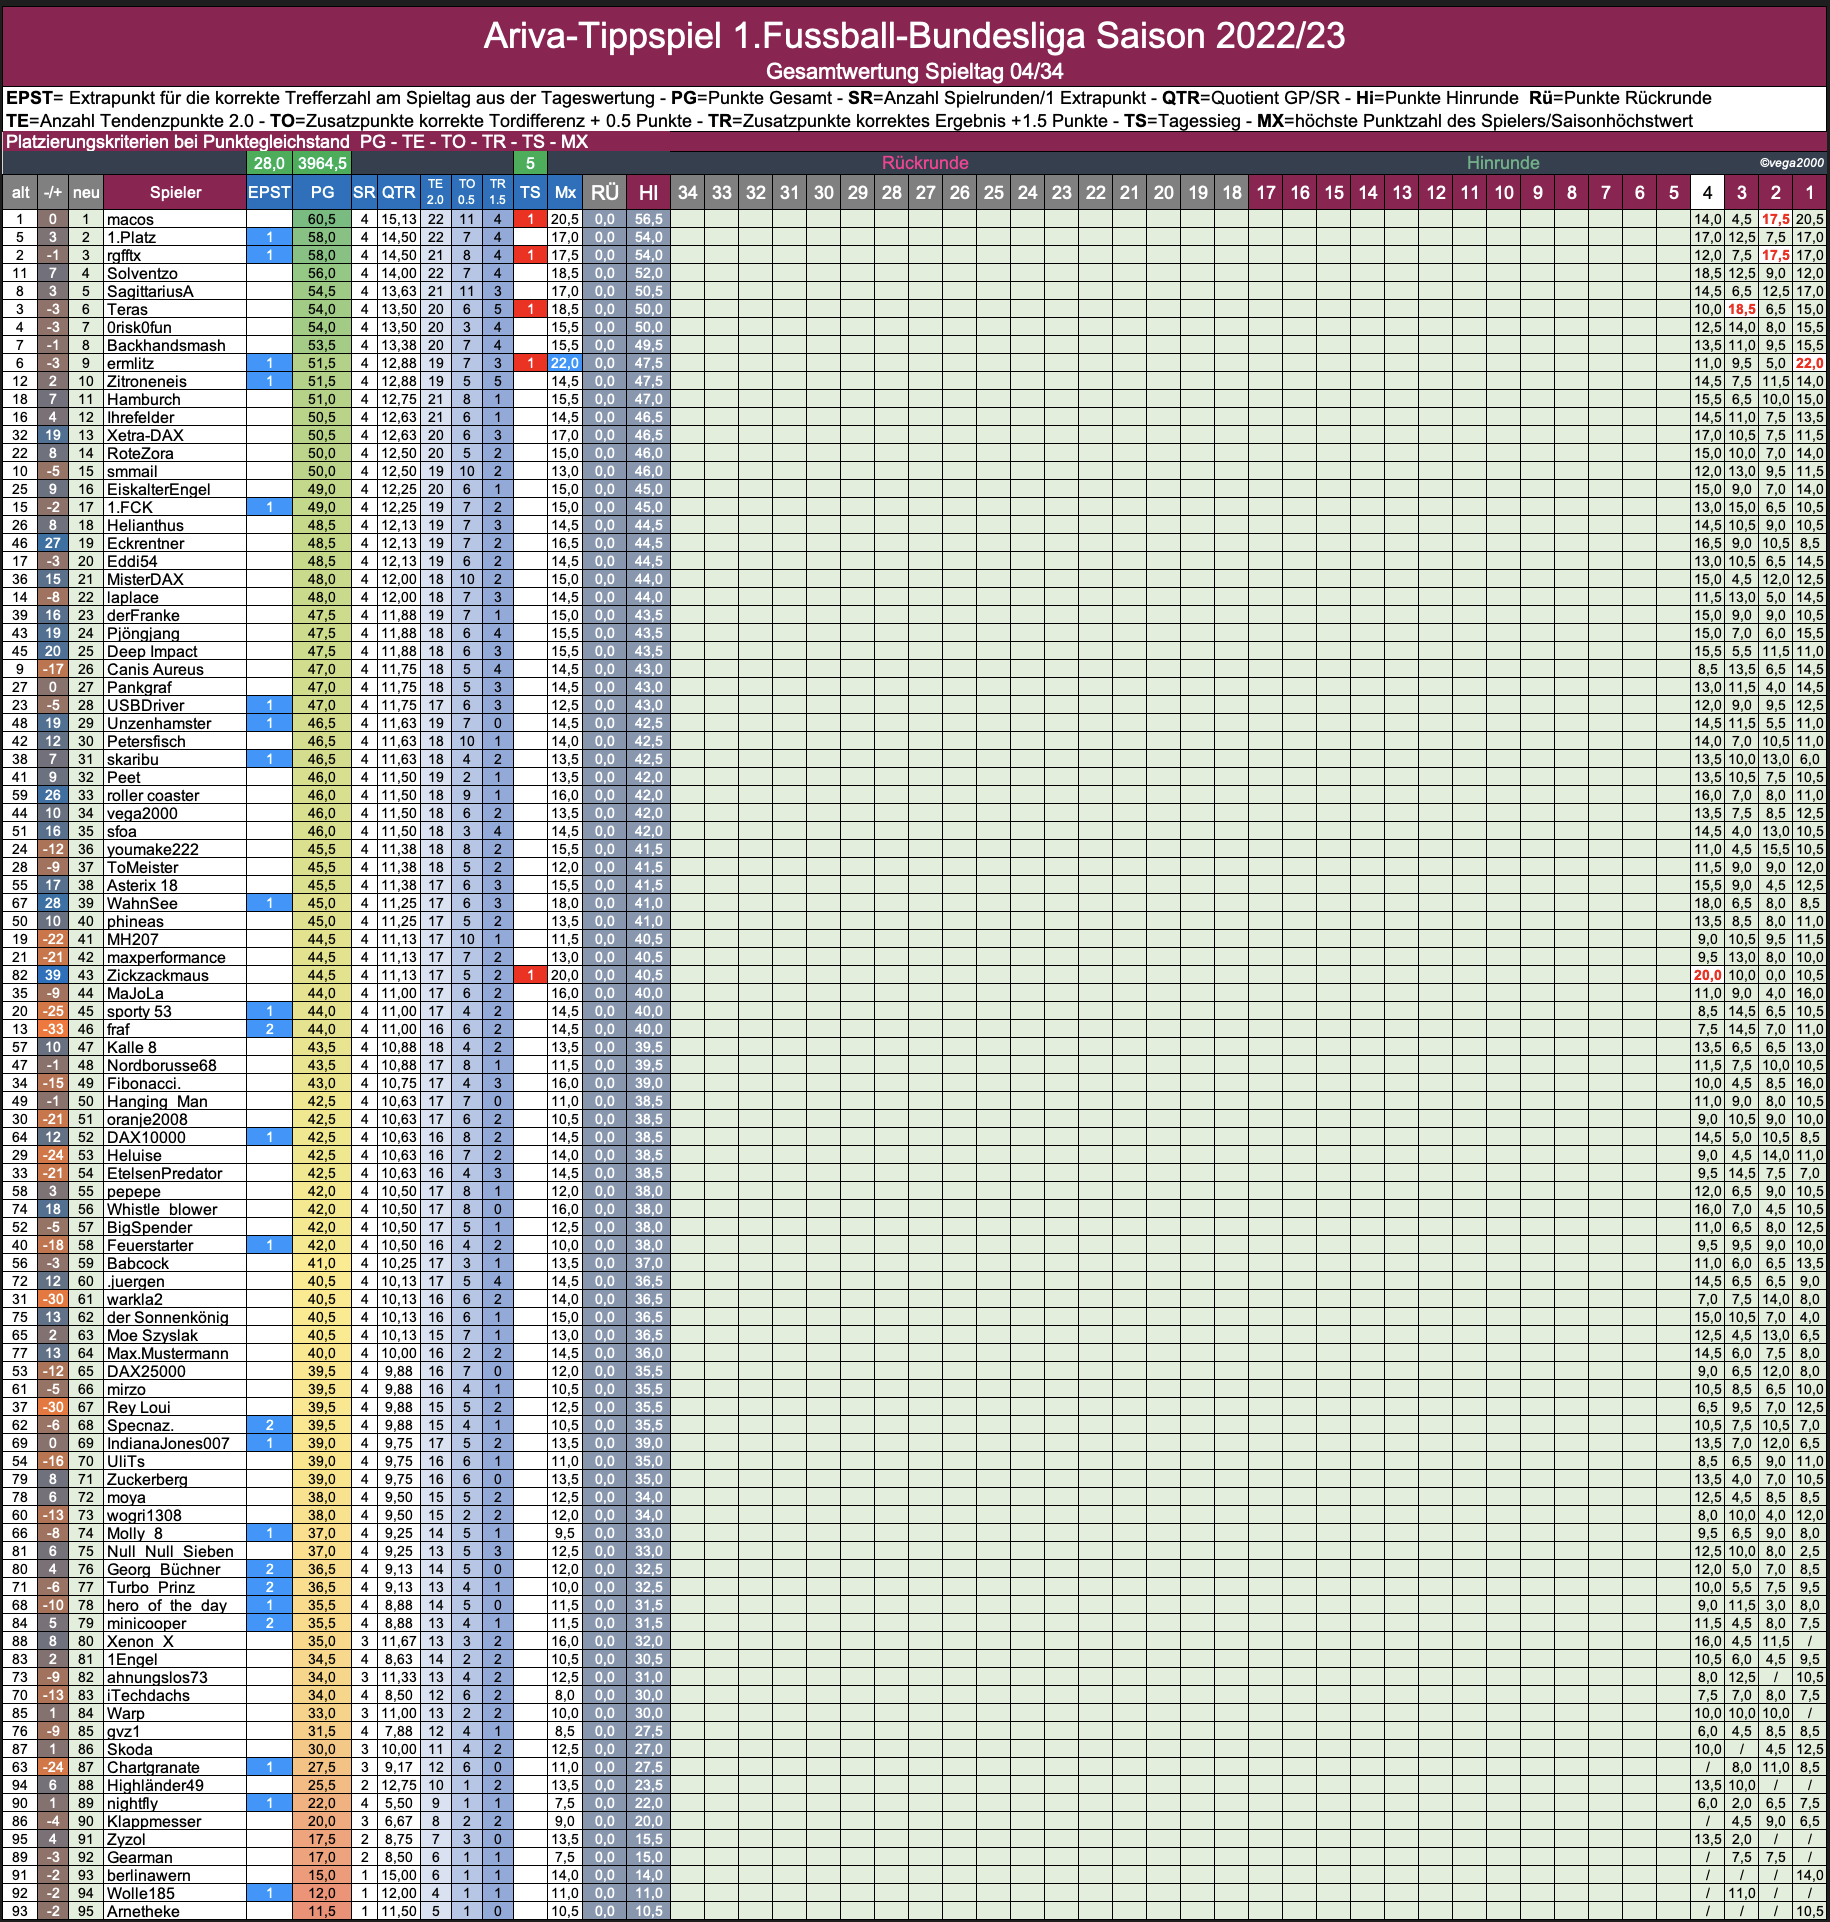The image size is (1830, 1922).
Task: Select player name 'Pjöngjang'
Action: point(143,633)
